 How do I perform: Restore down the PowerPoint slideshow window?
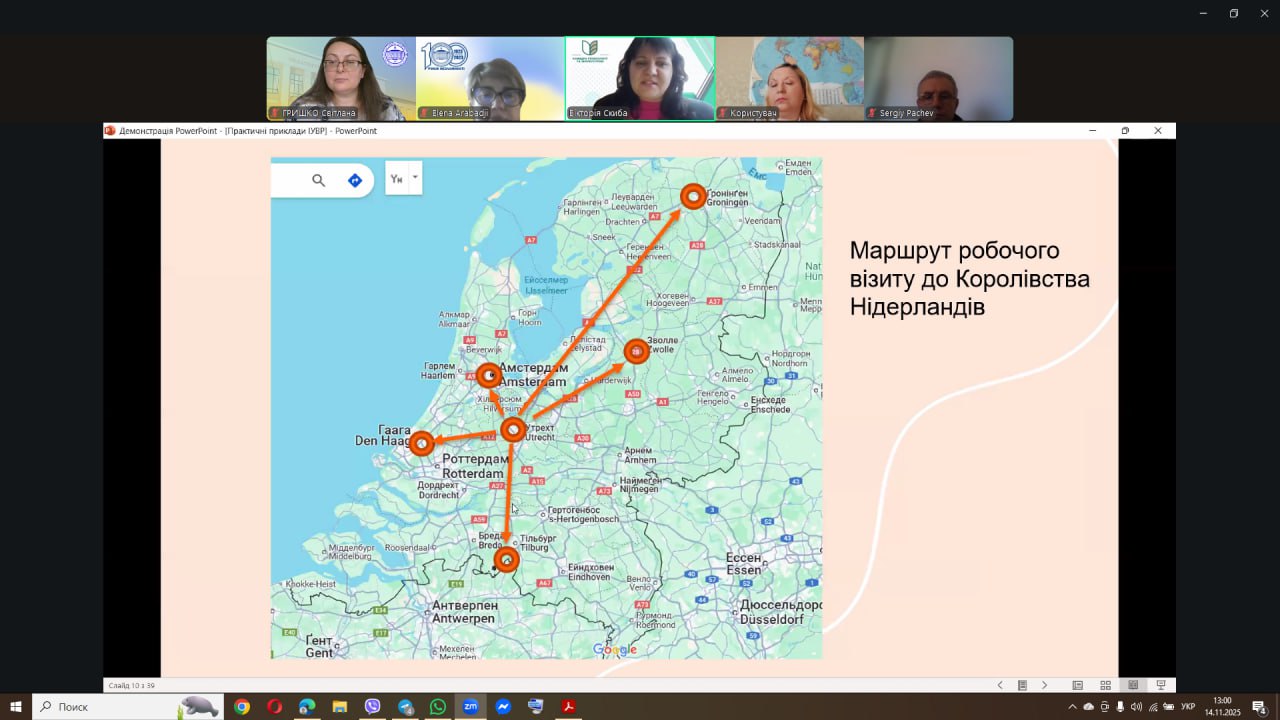click(1125, 131)
